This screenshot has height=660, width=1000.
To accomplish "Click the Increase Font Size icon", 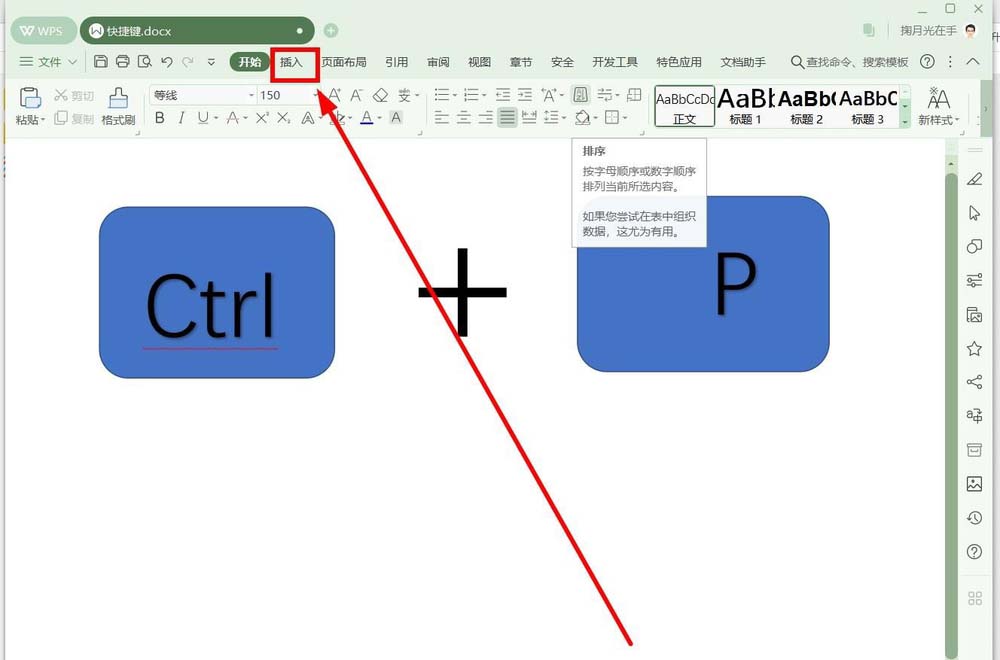I will click(x=335, y=95).
